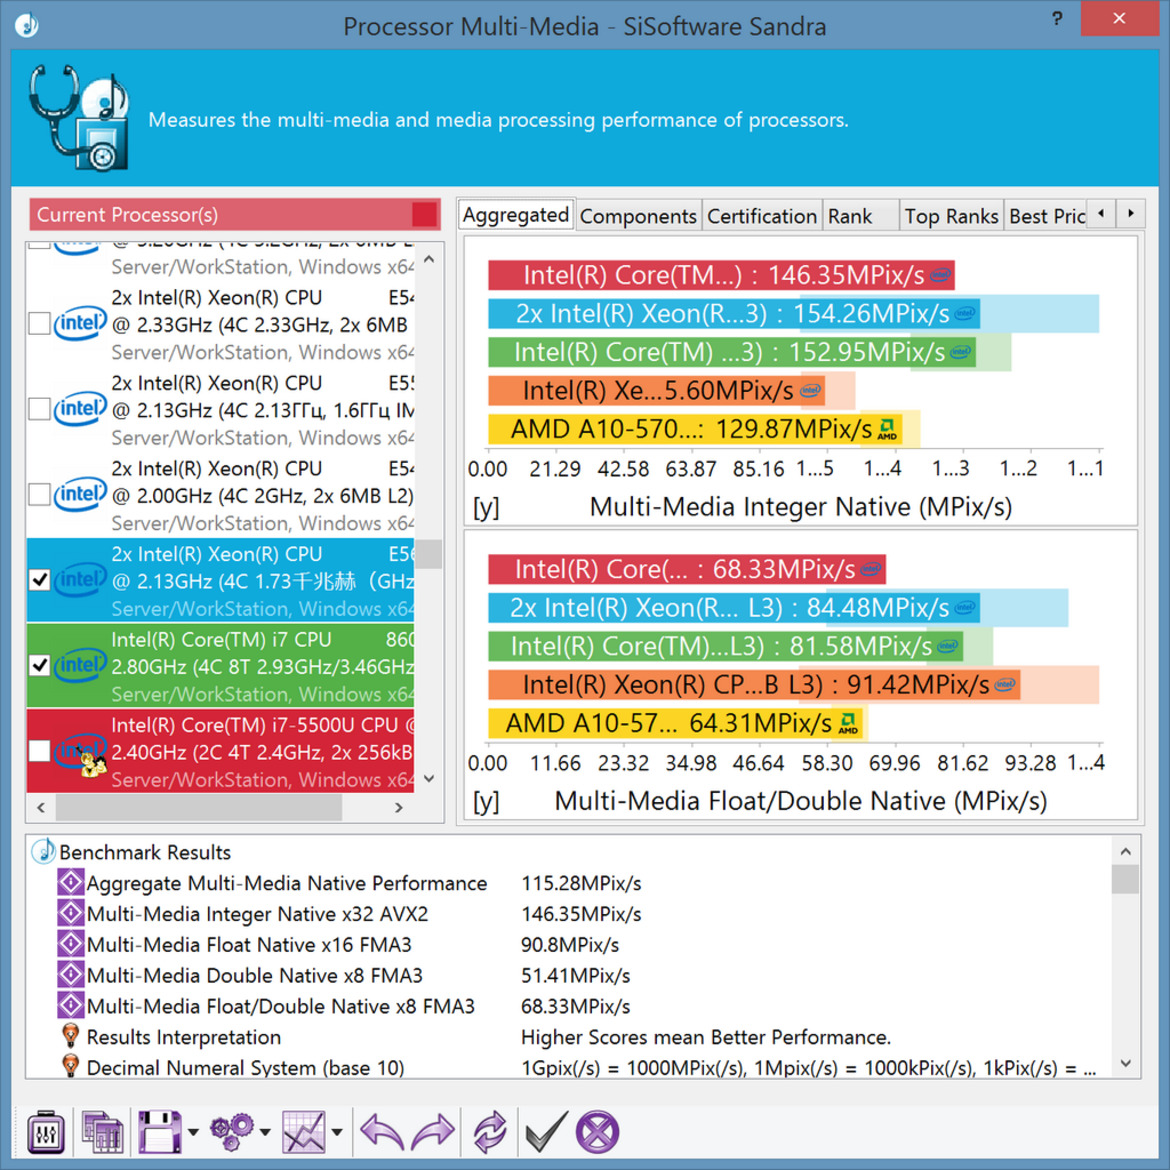Image resolution: width=1170 pixels, height=1170 pixels.
Task: Open the gears settings icon
Action: 231,1132
